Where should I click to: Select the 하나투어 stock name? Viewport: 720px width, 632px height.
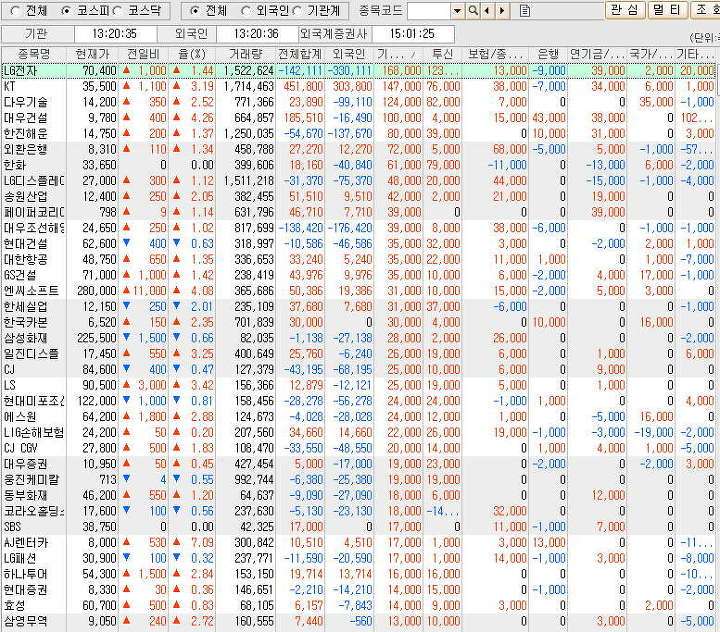(26, 574)
